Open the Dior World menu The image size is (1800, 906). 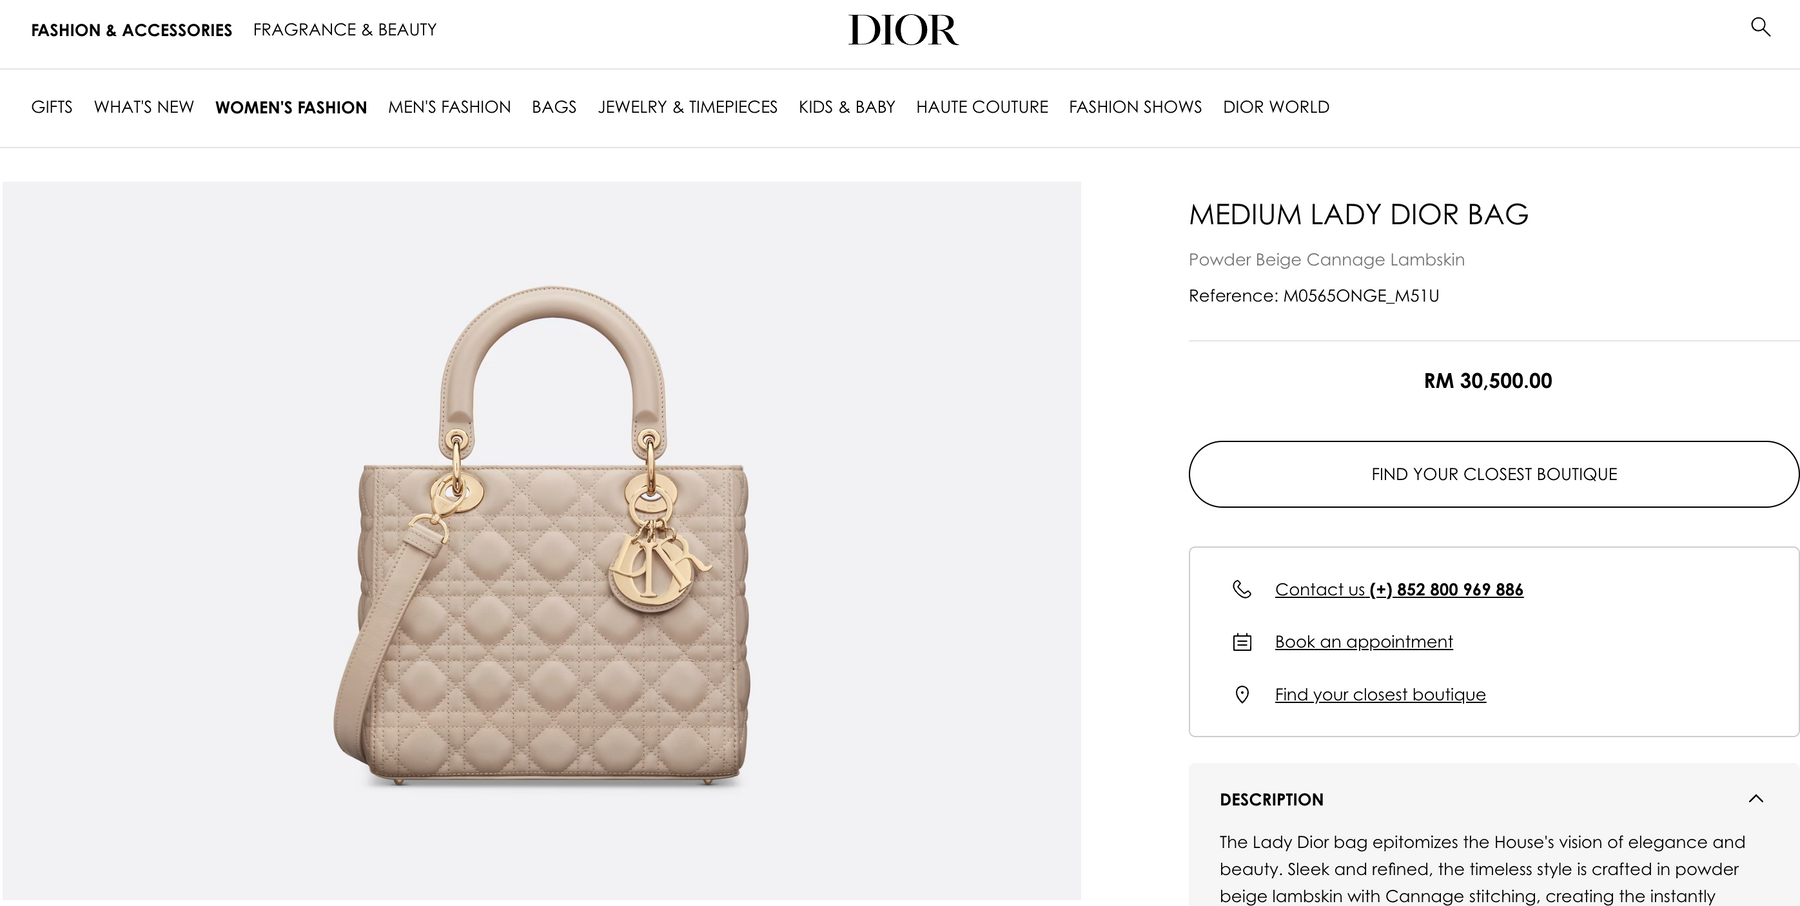tap(1276, 107)
